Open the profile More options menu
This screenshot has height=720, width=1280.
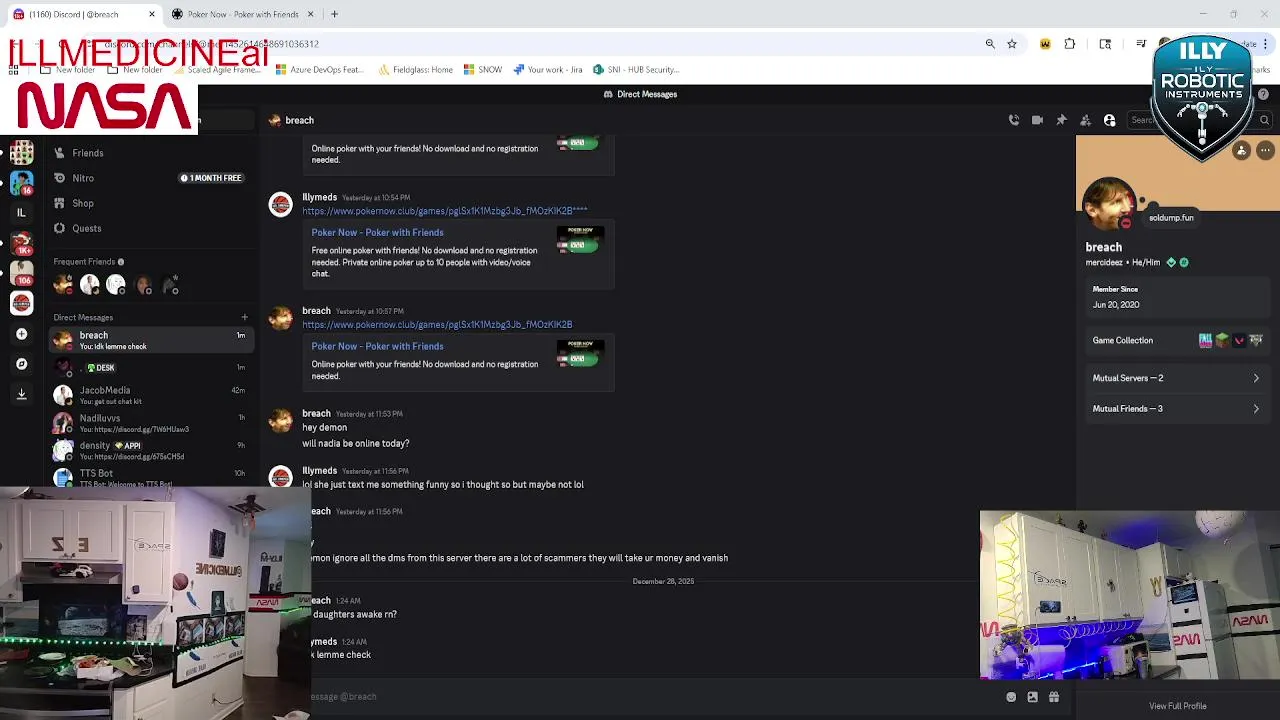coord(1265,150)
